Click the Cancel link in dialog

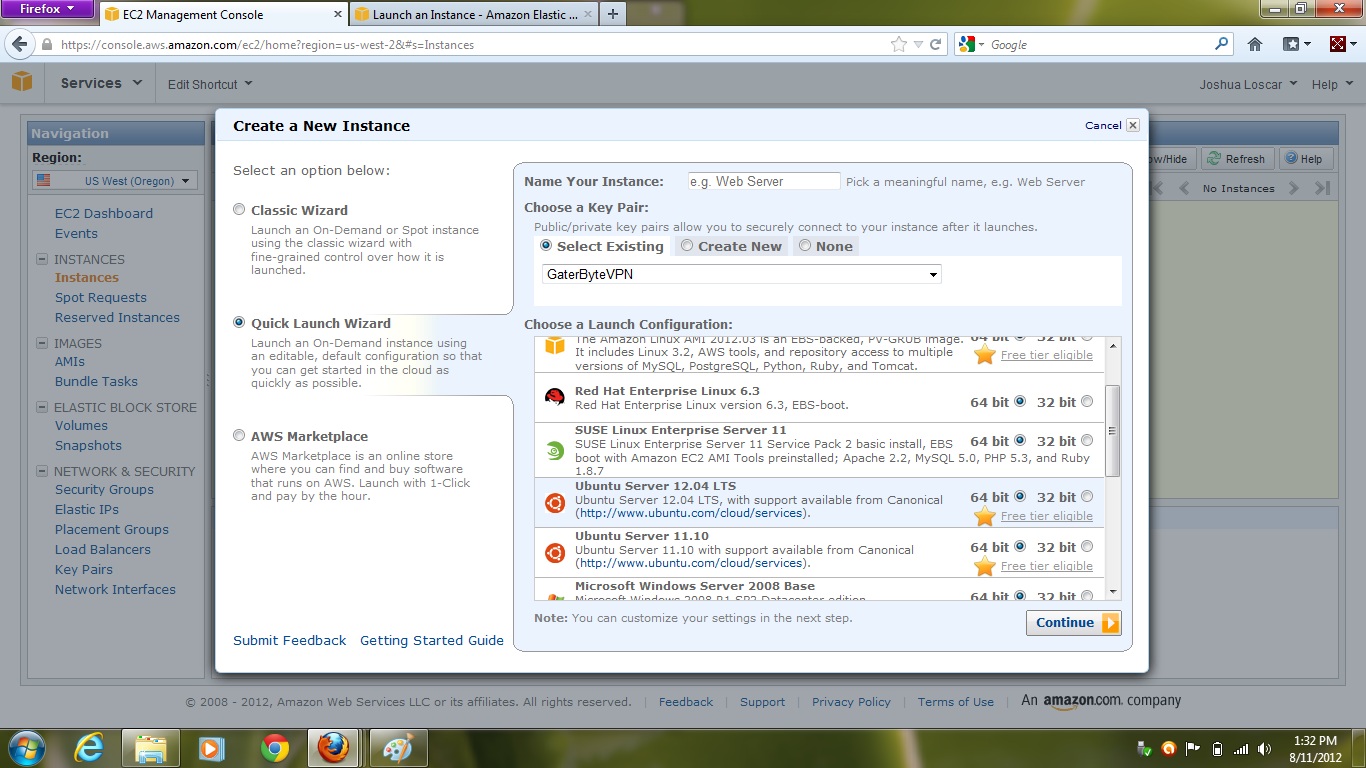1103,125
